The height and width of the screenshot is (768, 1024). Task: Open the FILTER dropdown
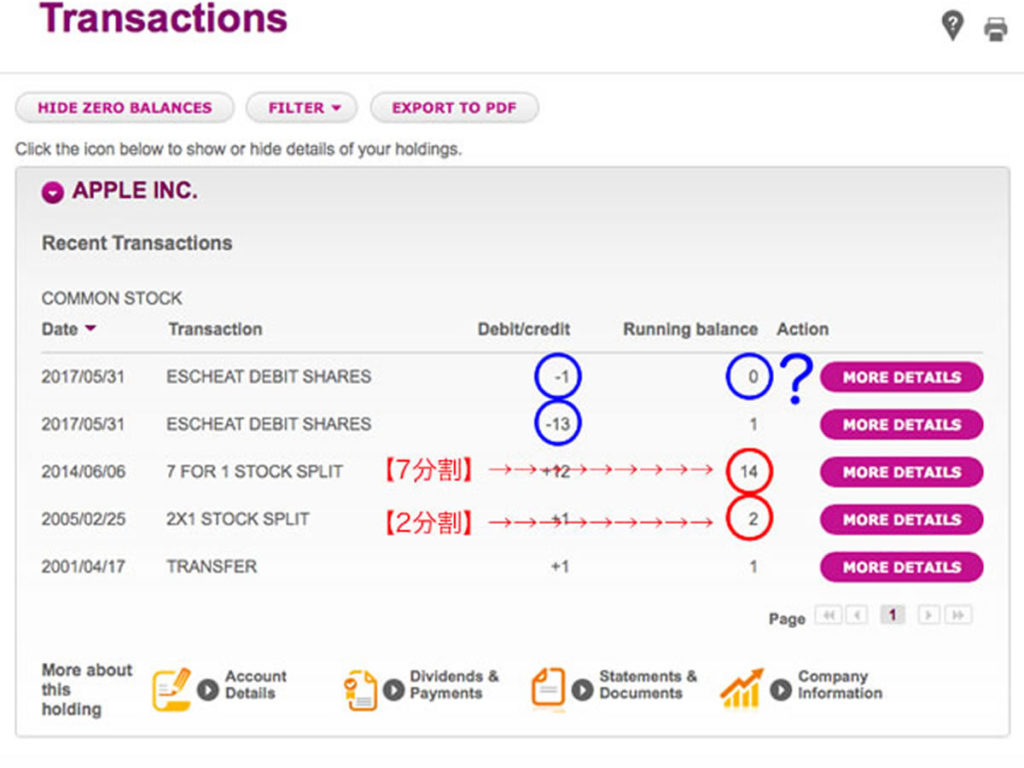coord(302,108)
